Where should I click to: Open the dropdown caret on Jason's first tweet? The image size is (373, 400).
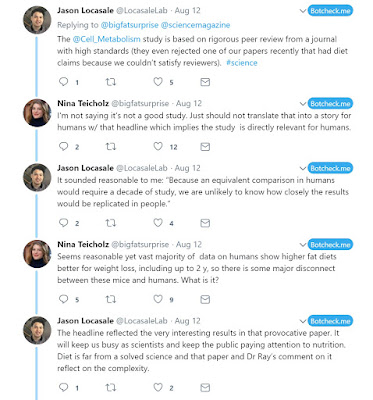pyautogui.click(x=303, y=11)
